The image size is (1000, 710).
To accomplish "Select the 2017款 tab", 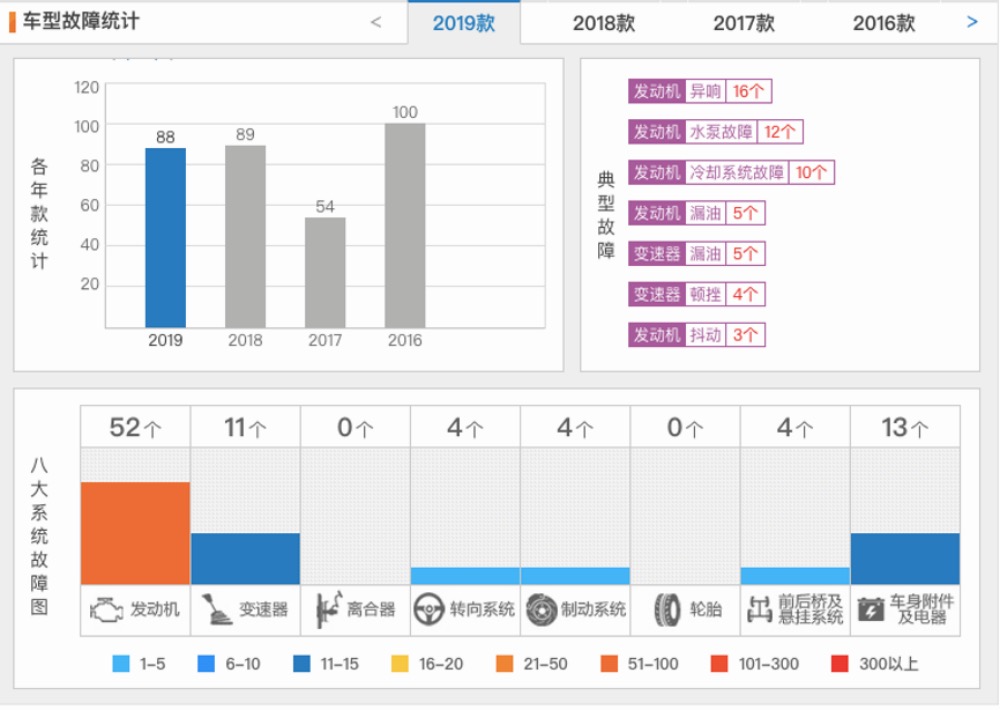I will pyautogui.click(x=745, y=21).
